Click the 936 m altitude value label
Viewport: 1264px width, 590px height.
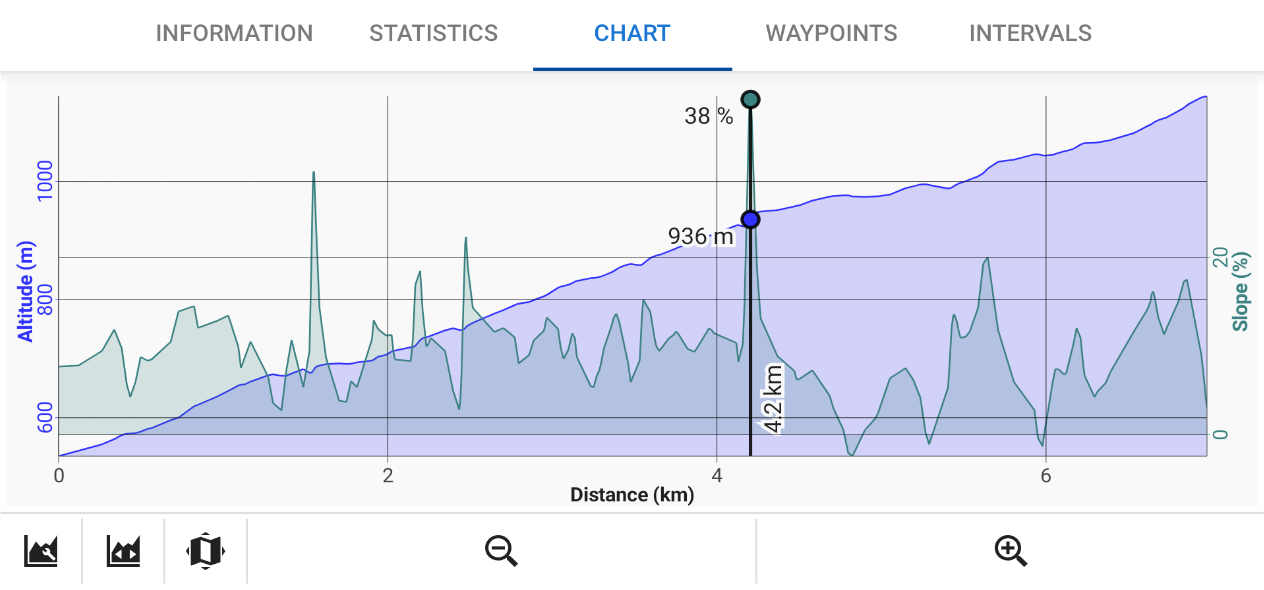(x=700, y=236)
